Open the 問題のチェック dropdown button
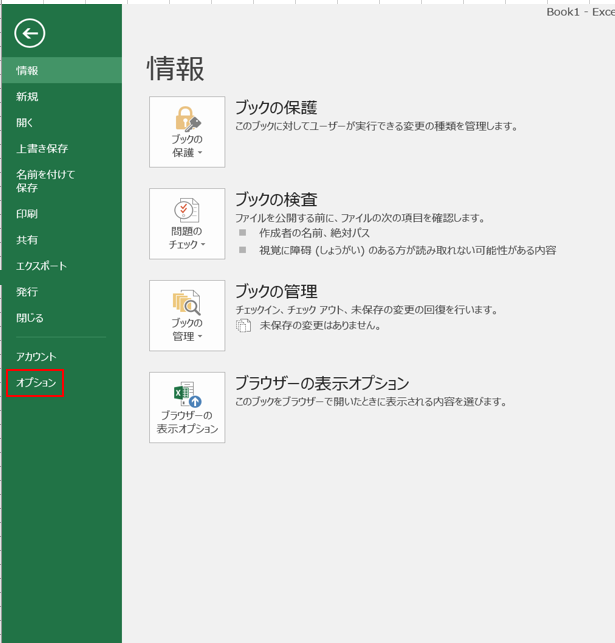This screenshot has width=615, height=643. click(x=187, y=223)
